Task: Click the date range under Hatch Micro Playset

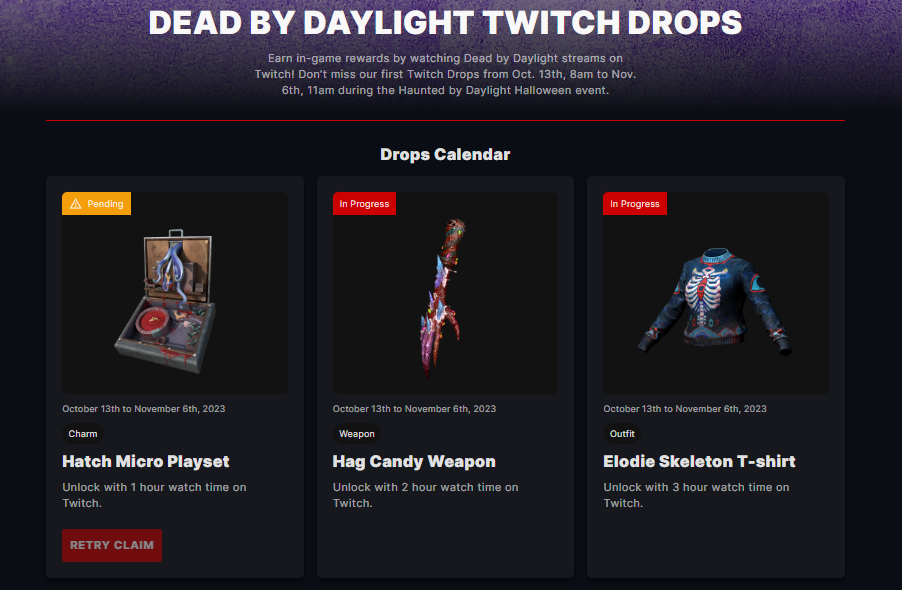Action: 144,409
